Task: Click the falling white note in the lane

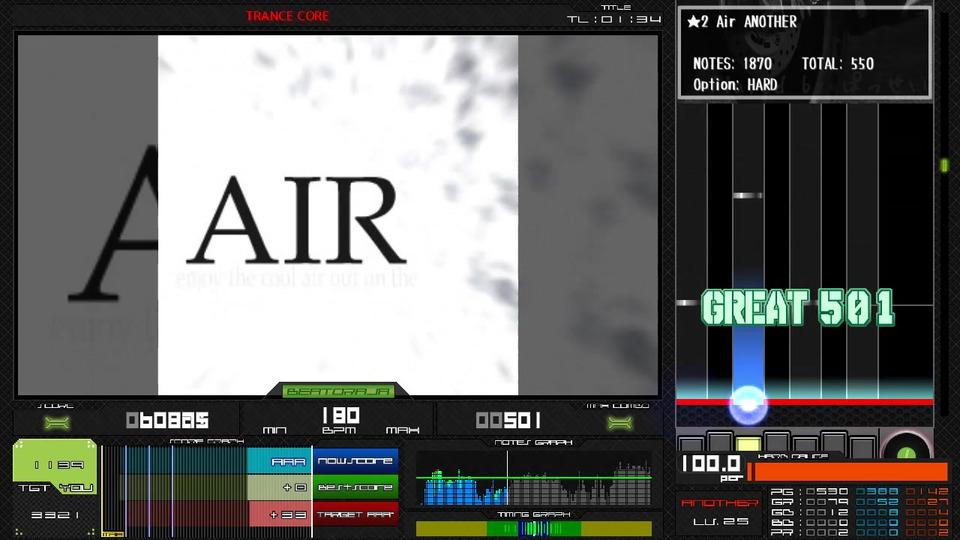Action: click(x=748, y=196)
